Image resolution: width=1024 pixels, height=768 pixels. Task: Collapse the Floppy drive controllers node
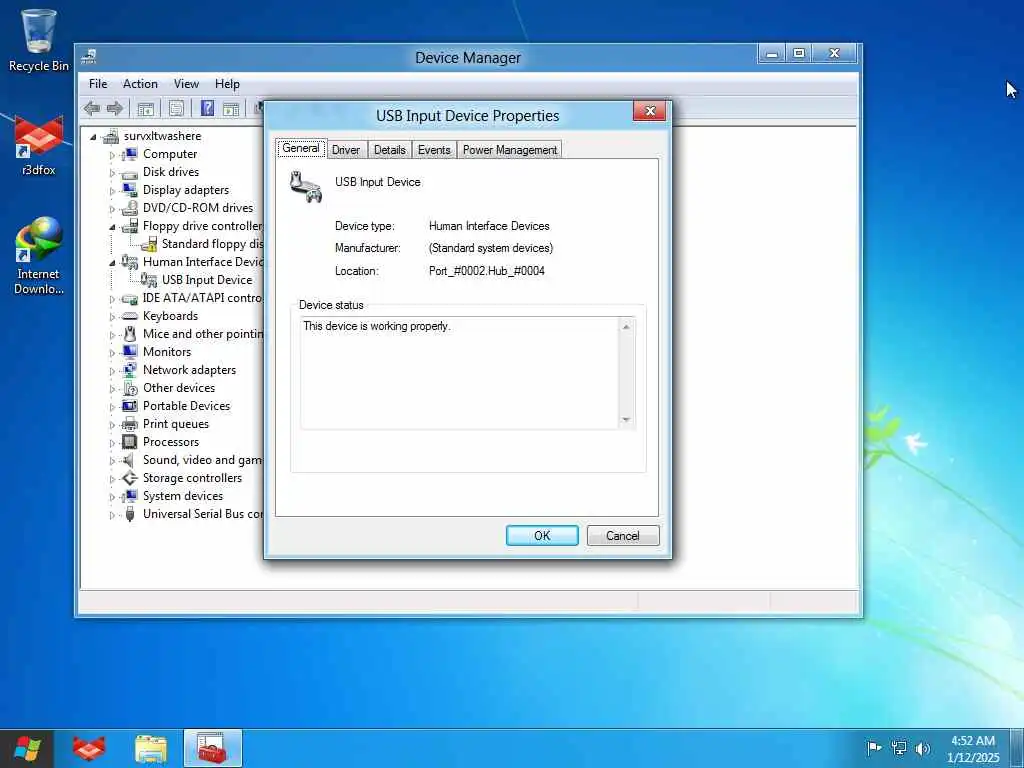point(112,227)
